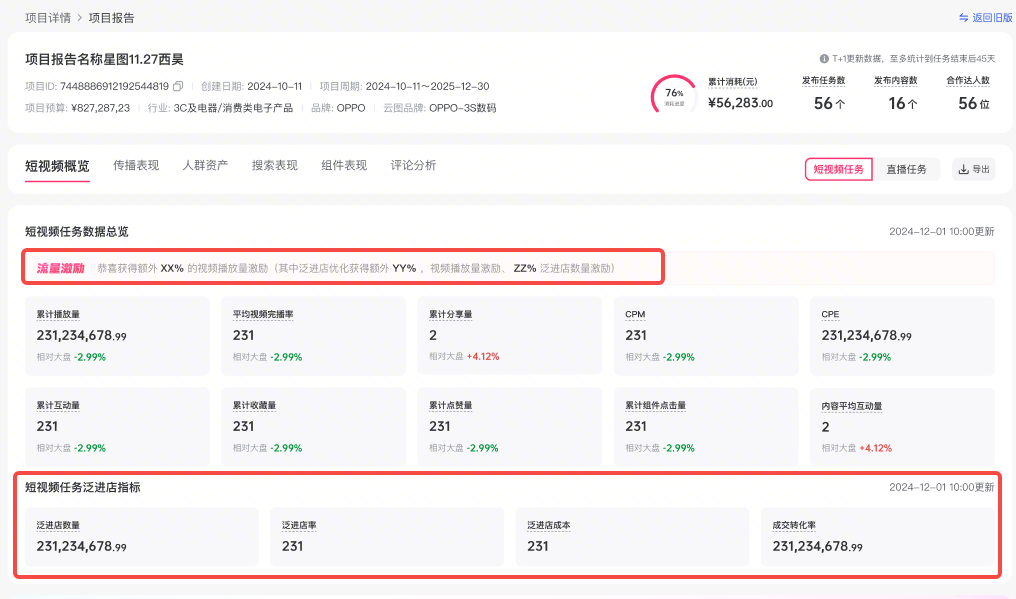1016x599 pixels.
Task: Click the 短视频任务泛进店指标 section heading
Action: pyautogui.click(x=82, y=487)
